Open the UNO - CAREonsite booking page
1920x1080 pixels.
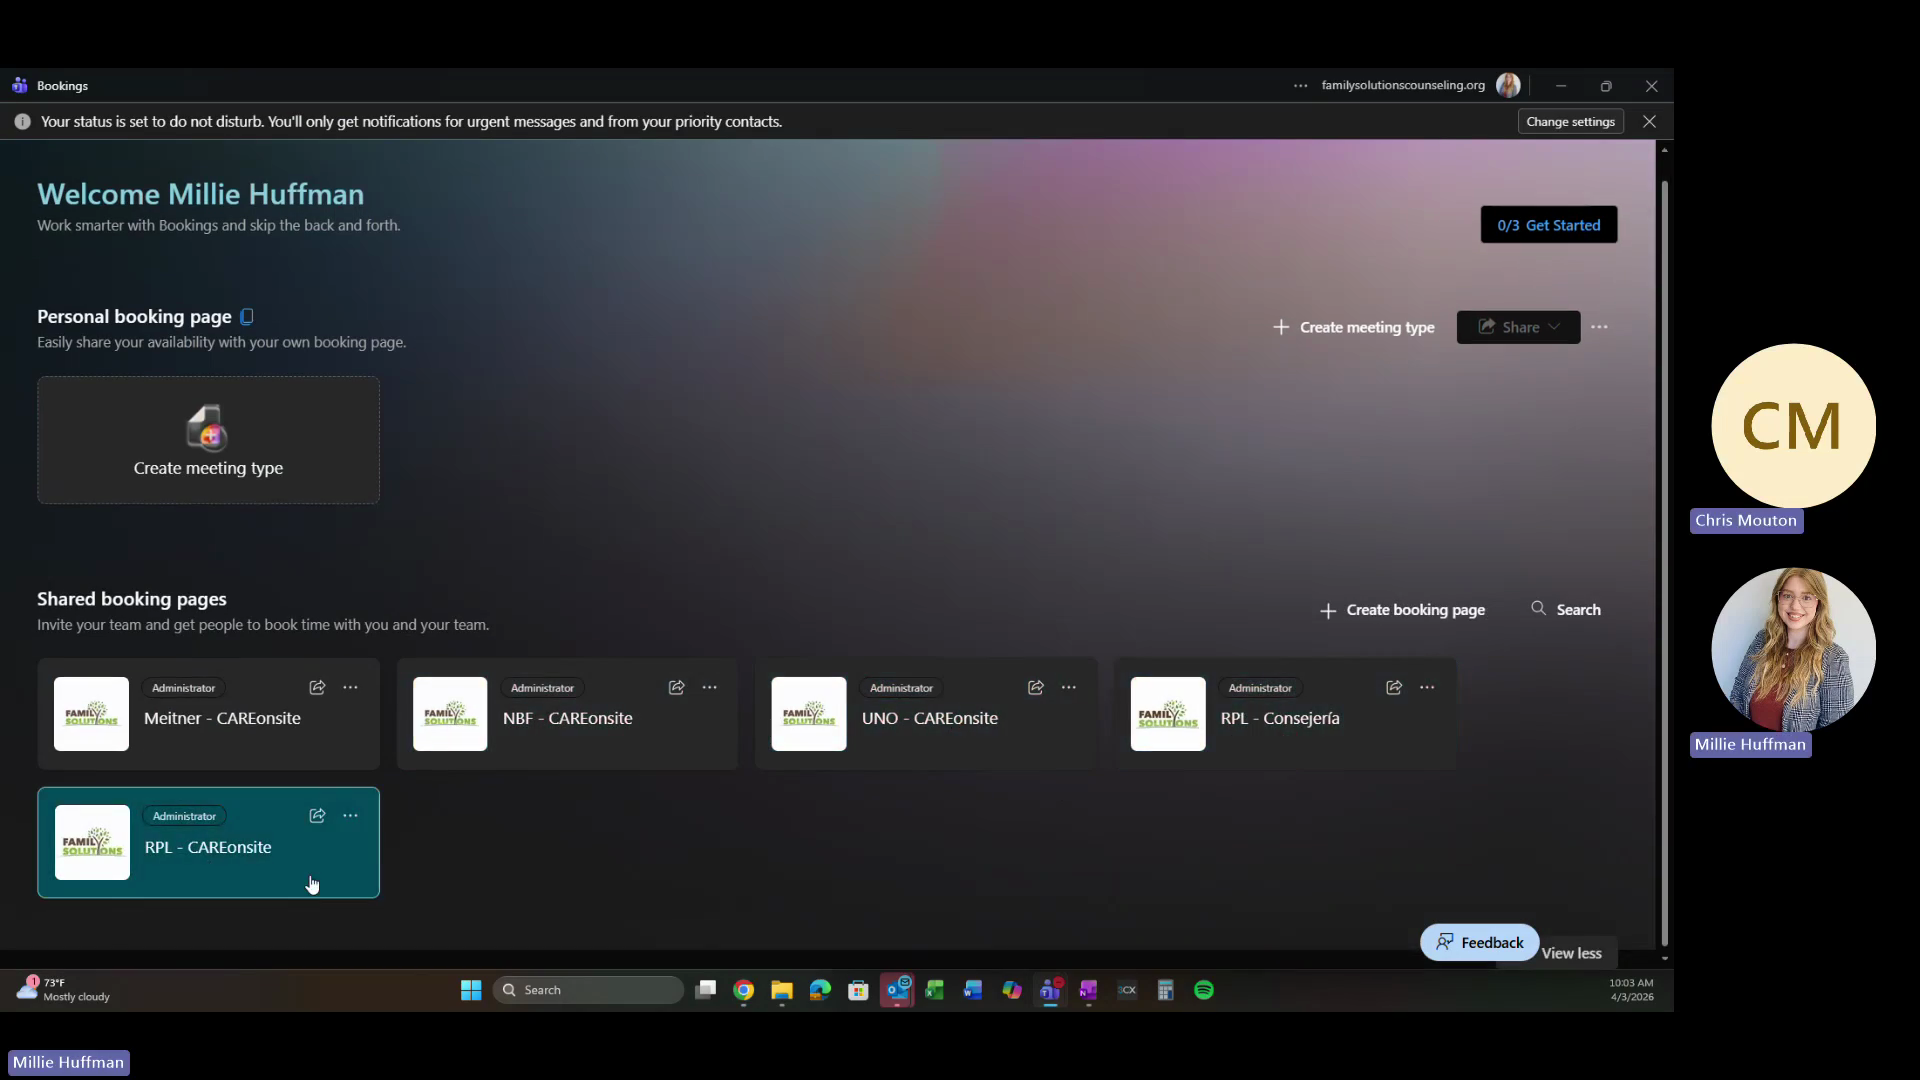tap(926, 714)
